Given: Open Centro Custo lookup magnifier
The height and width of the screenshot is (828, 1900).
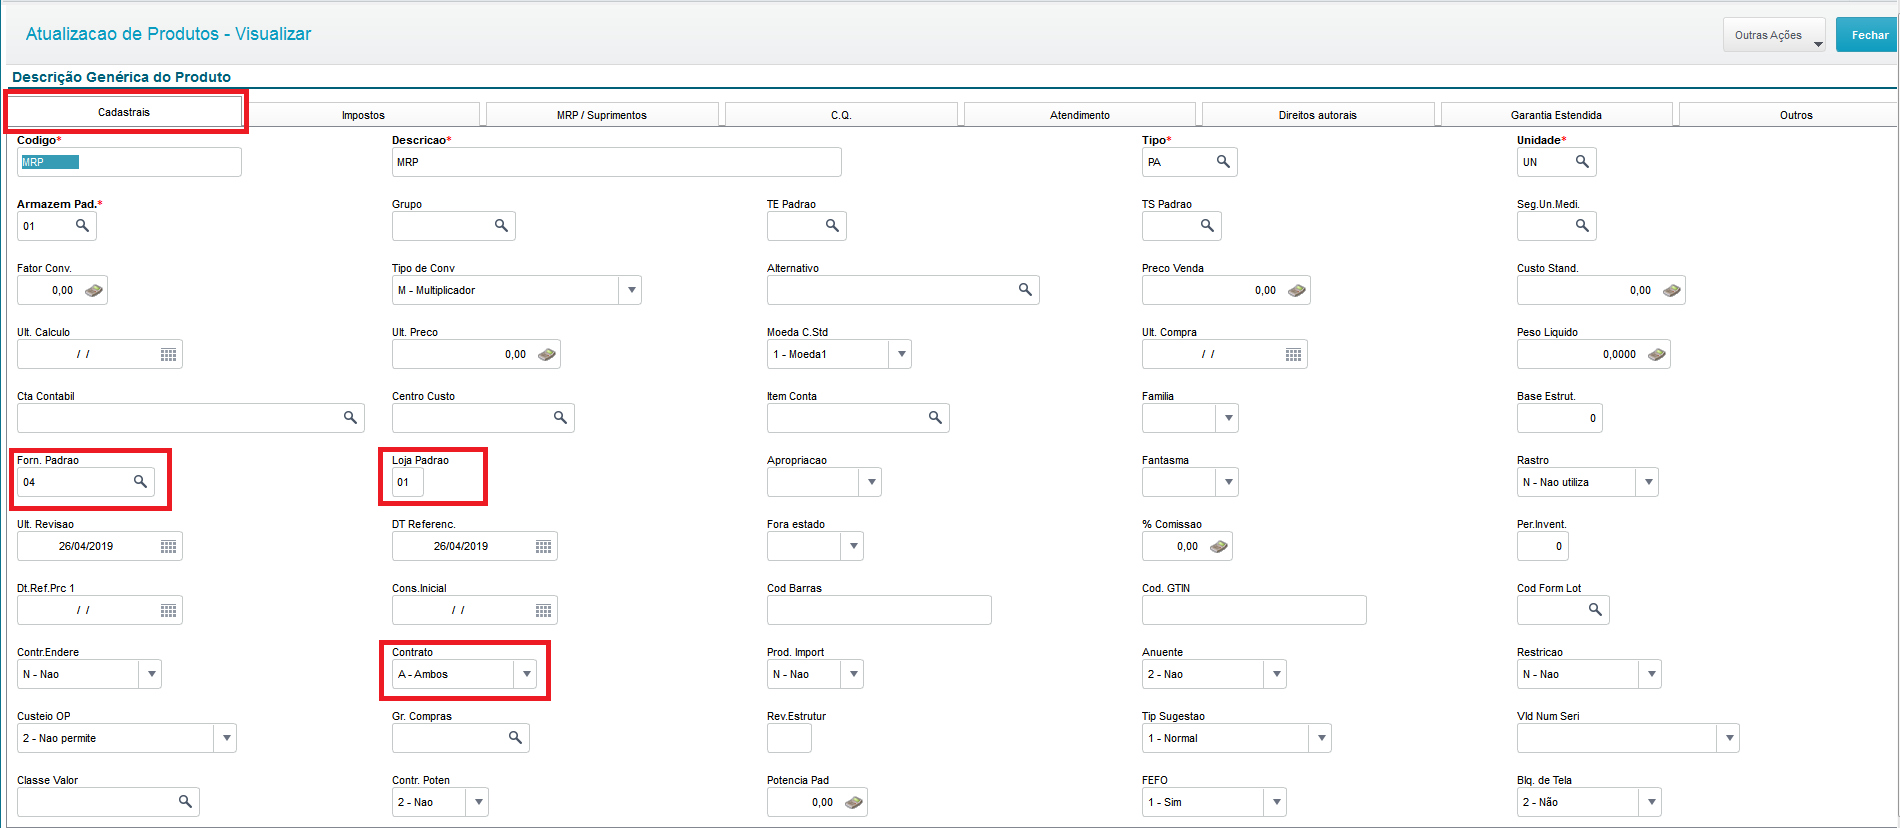Looking at the screenshot, I should point(560,418).
